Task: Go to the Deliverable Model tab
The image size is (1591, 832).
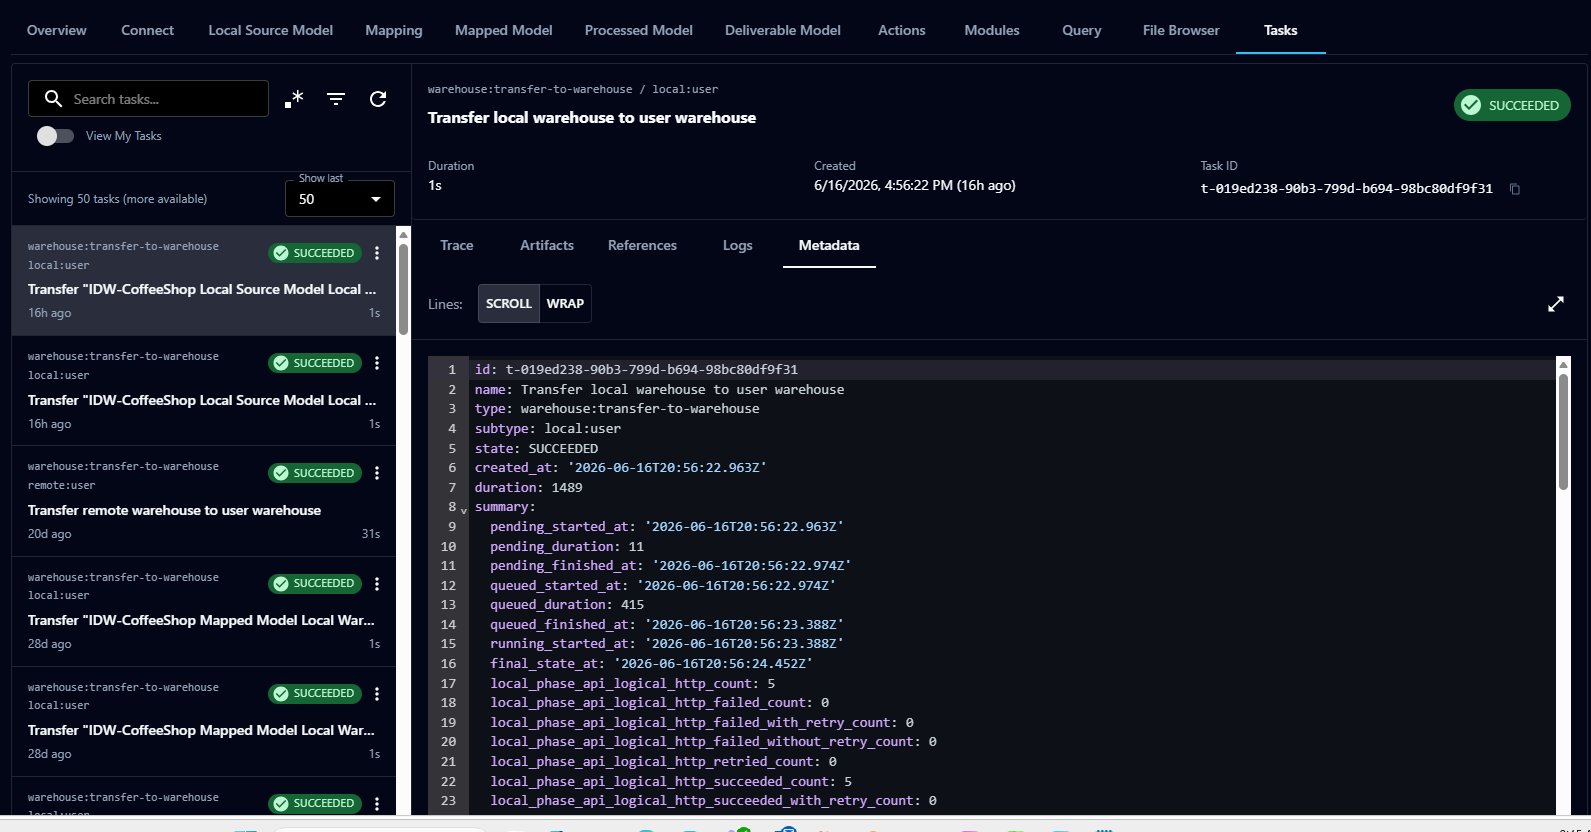Action: click(x=783, y=30)
